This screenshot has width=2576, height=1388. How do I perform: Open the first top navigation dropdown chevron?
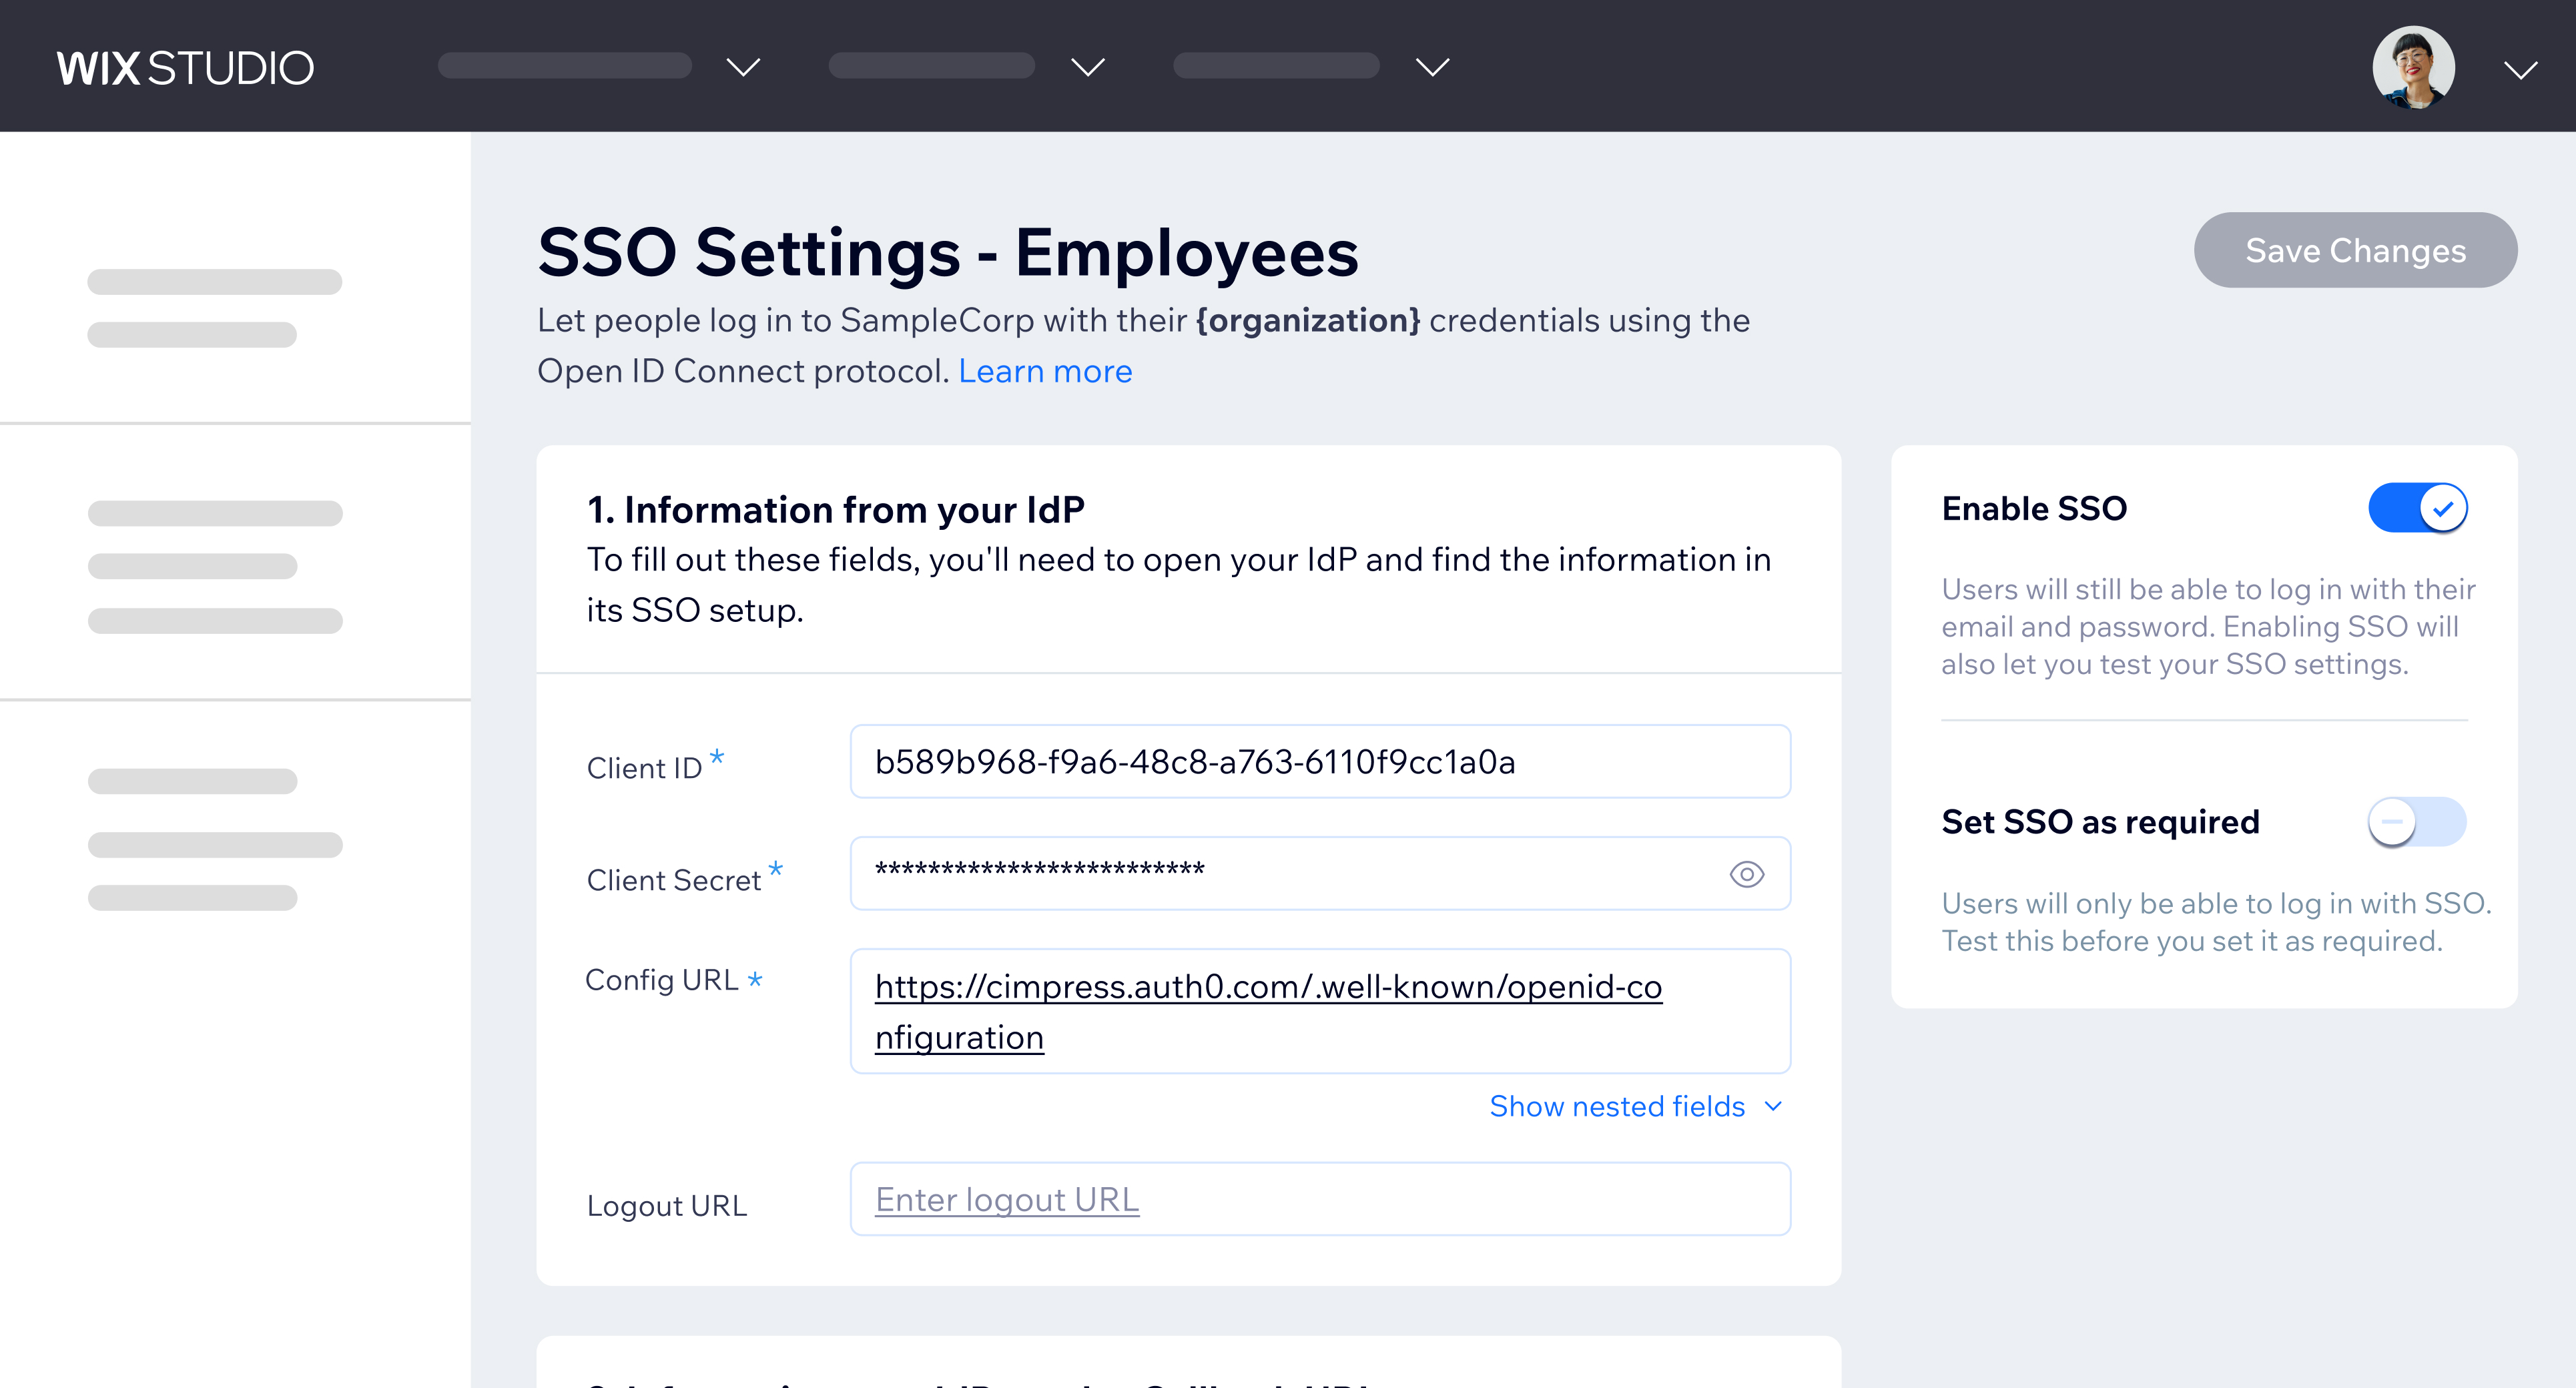pos(743,67)
